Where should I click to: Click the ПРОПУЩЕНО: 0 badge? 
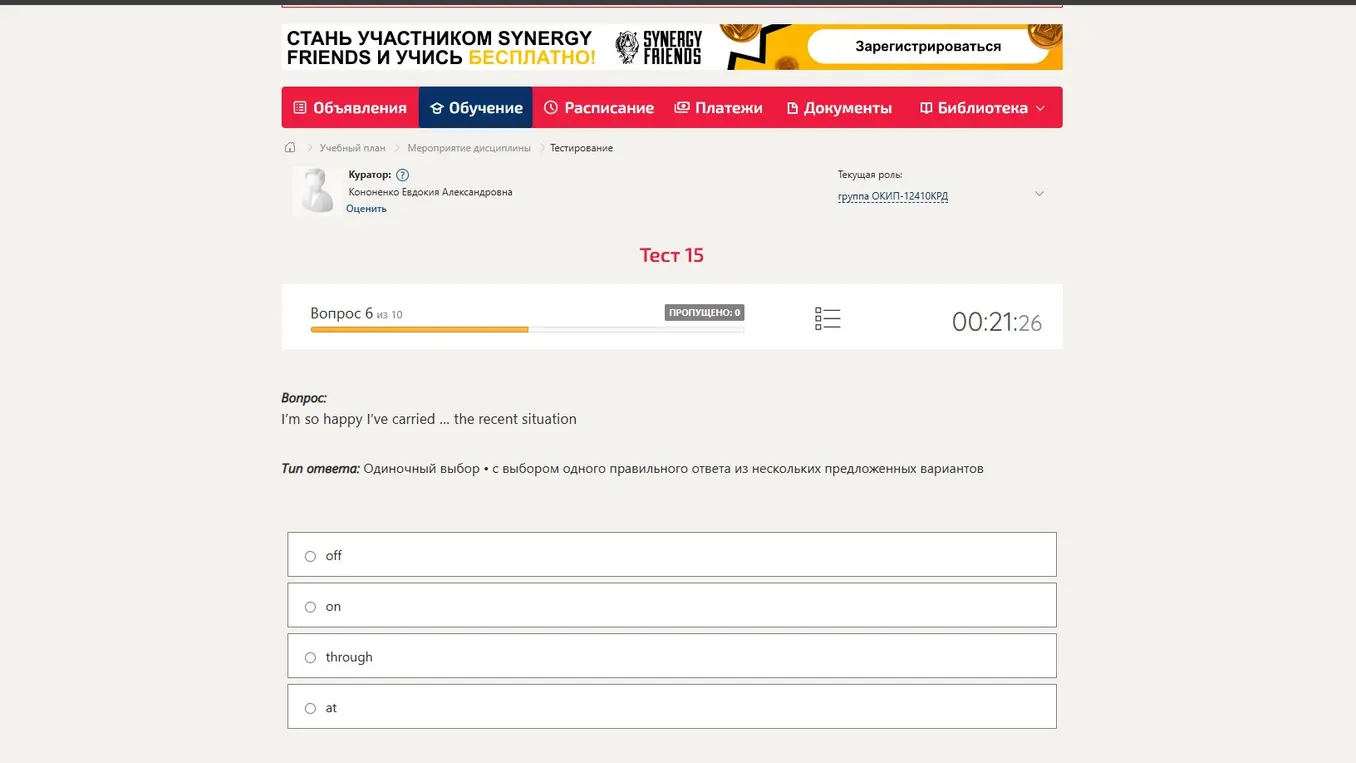[704, 313]
